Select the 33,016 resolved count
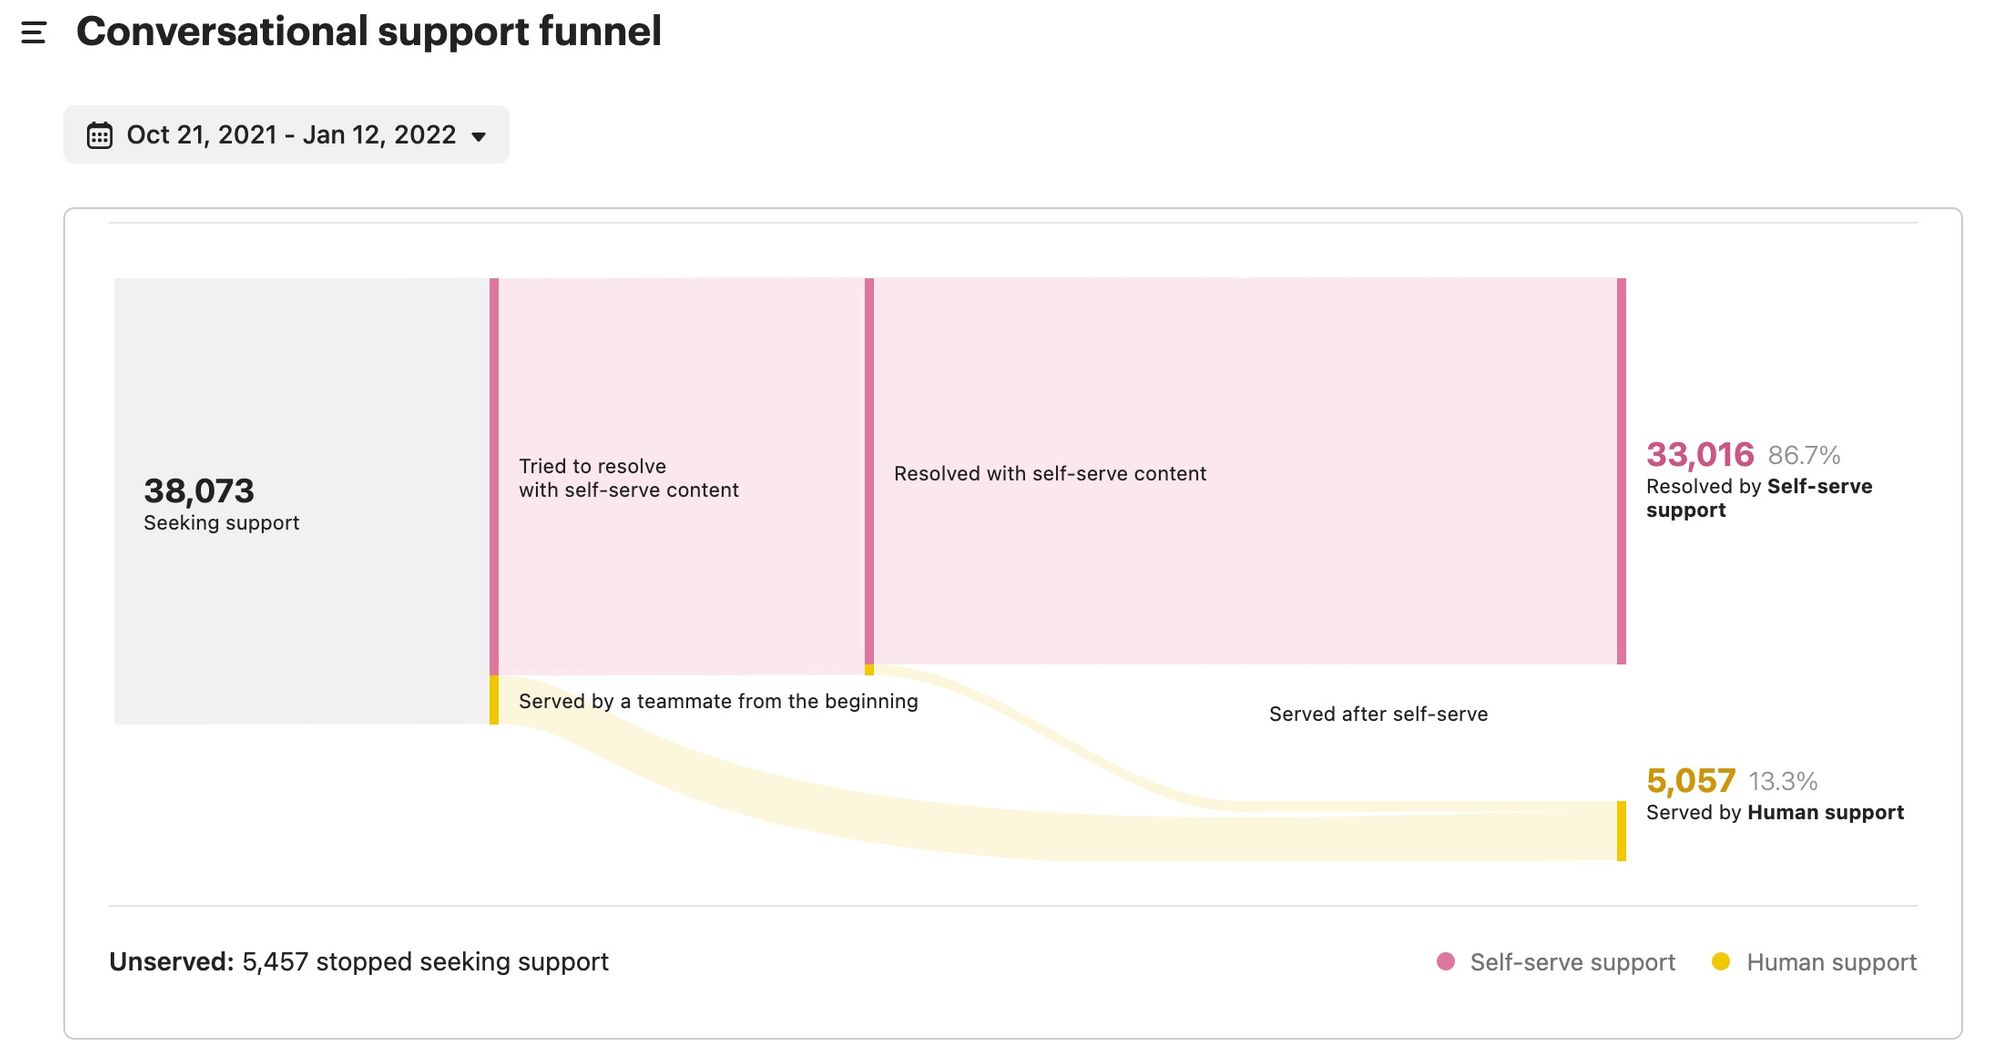Viewport: 2000px width, 1062px height. pyautogui.click(x=1700, y=455)
